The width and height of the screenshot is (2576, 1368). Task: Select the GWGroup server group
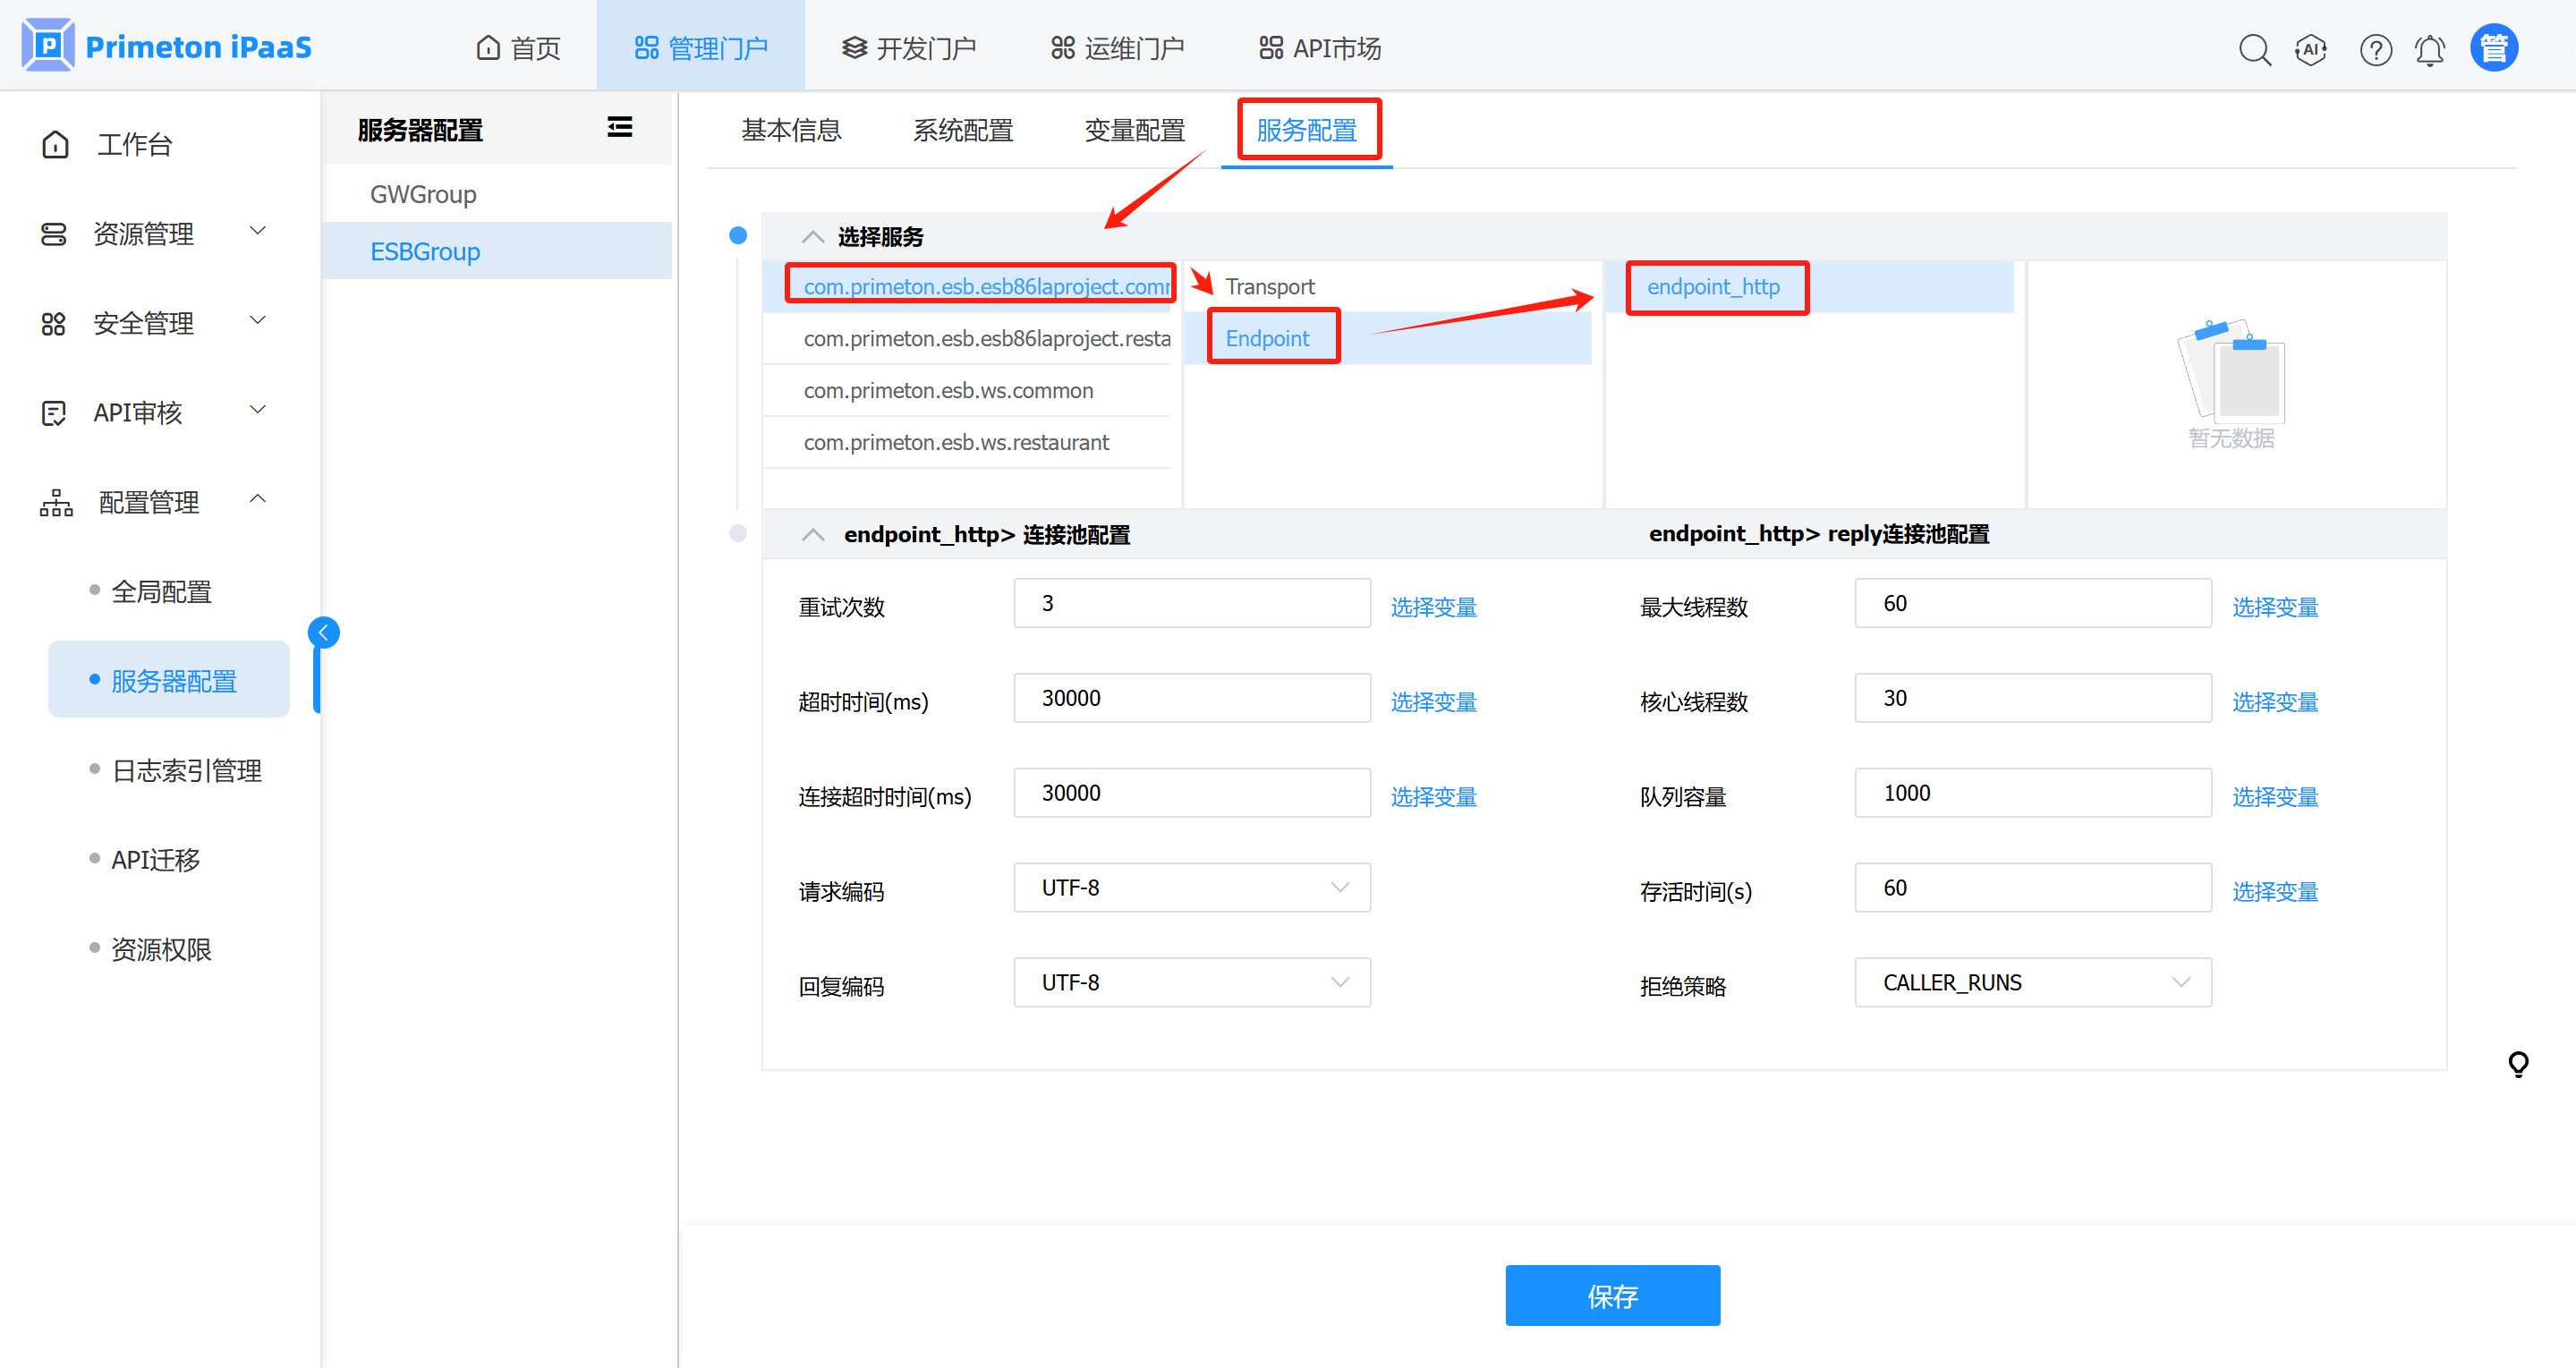pos(423,194)
